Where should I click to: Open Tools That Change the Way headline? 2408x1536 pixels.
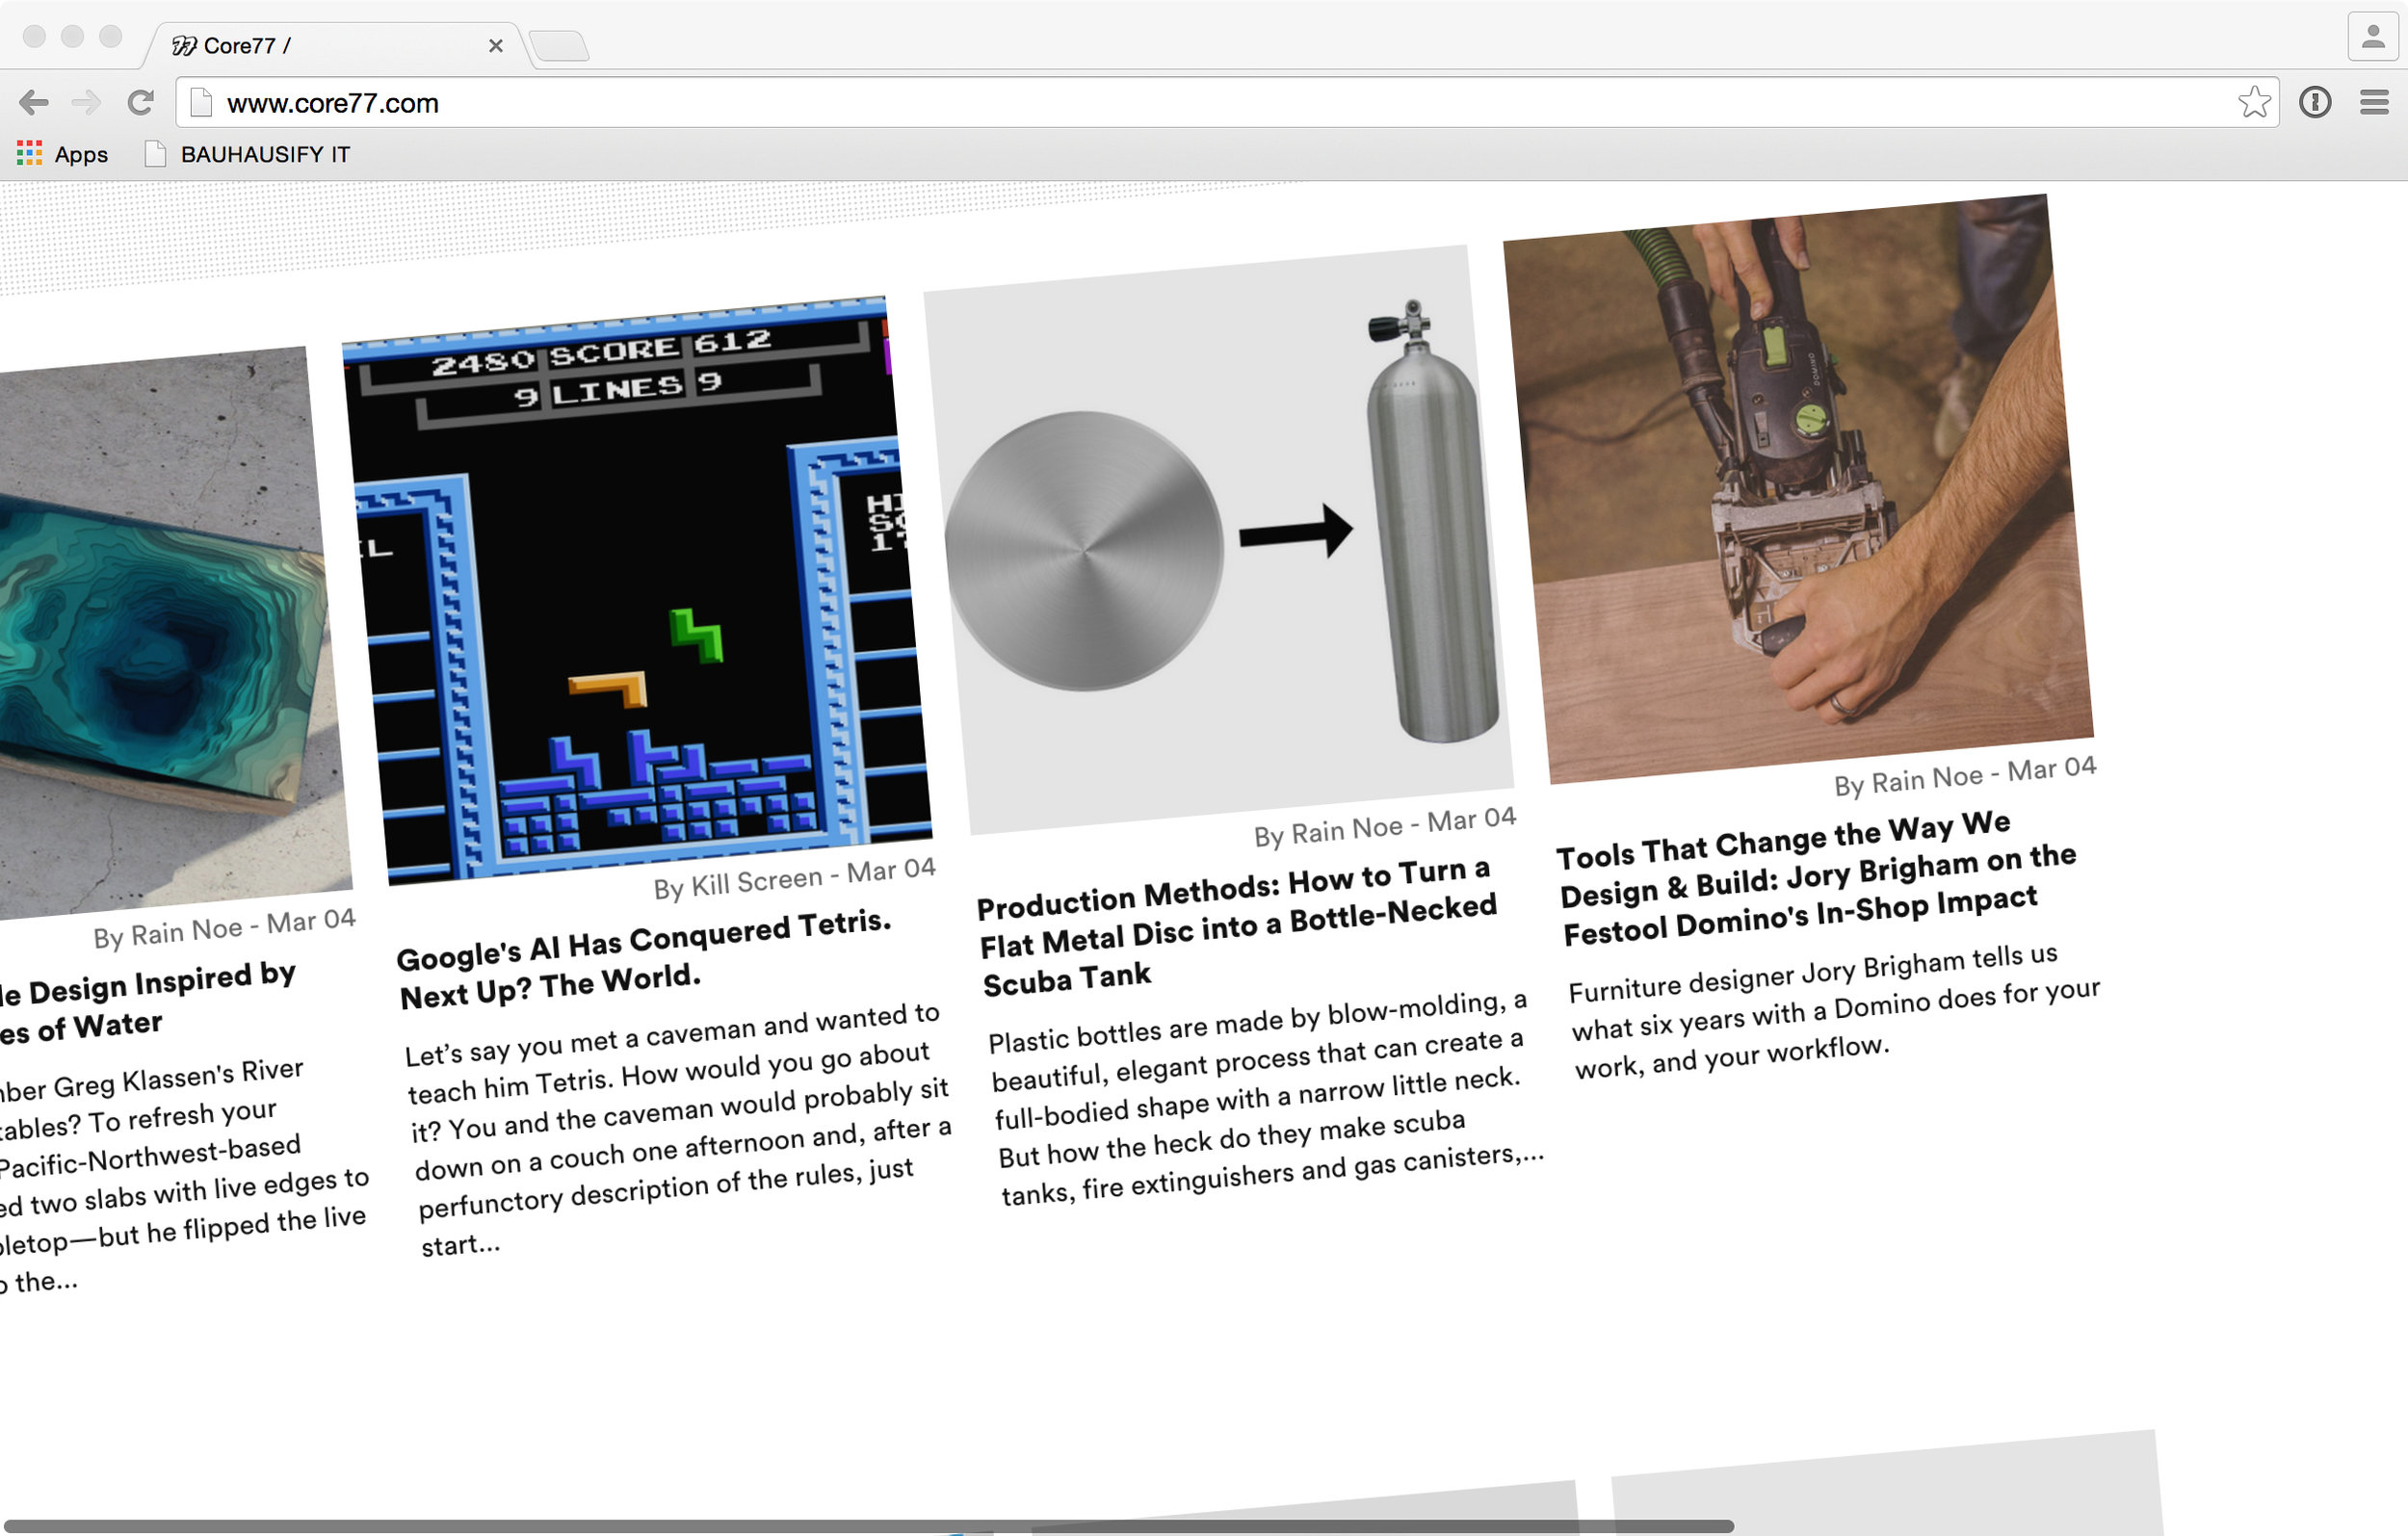[1816, 877]
